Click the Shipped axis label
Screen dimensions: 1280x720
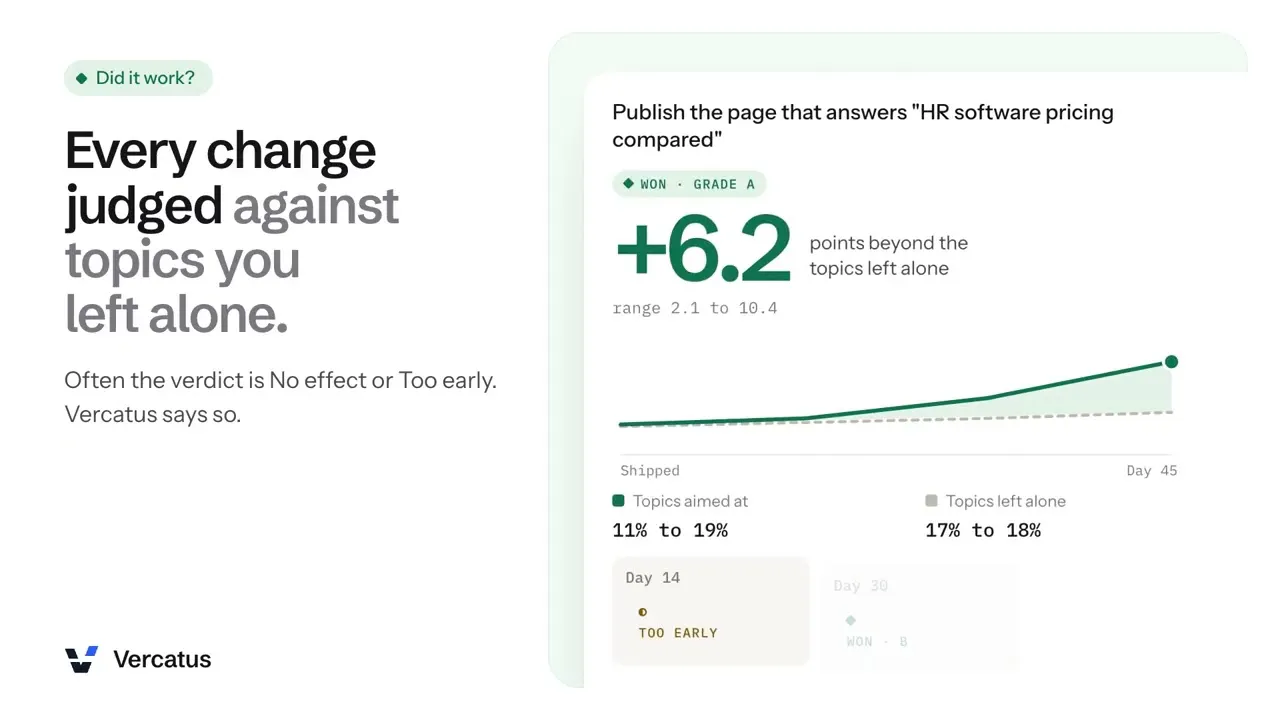point(650,471)
